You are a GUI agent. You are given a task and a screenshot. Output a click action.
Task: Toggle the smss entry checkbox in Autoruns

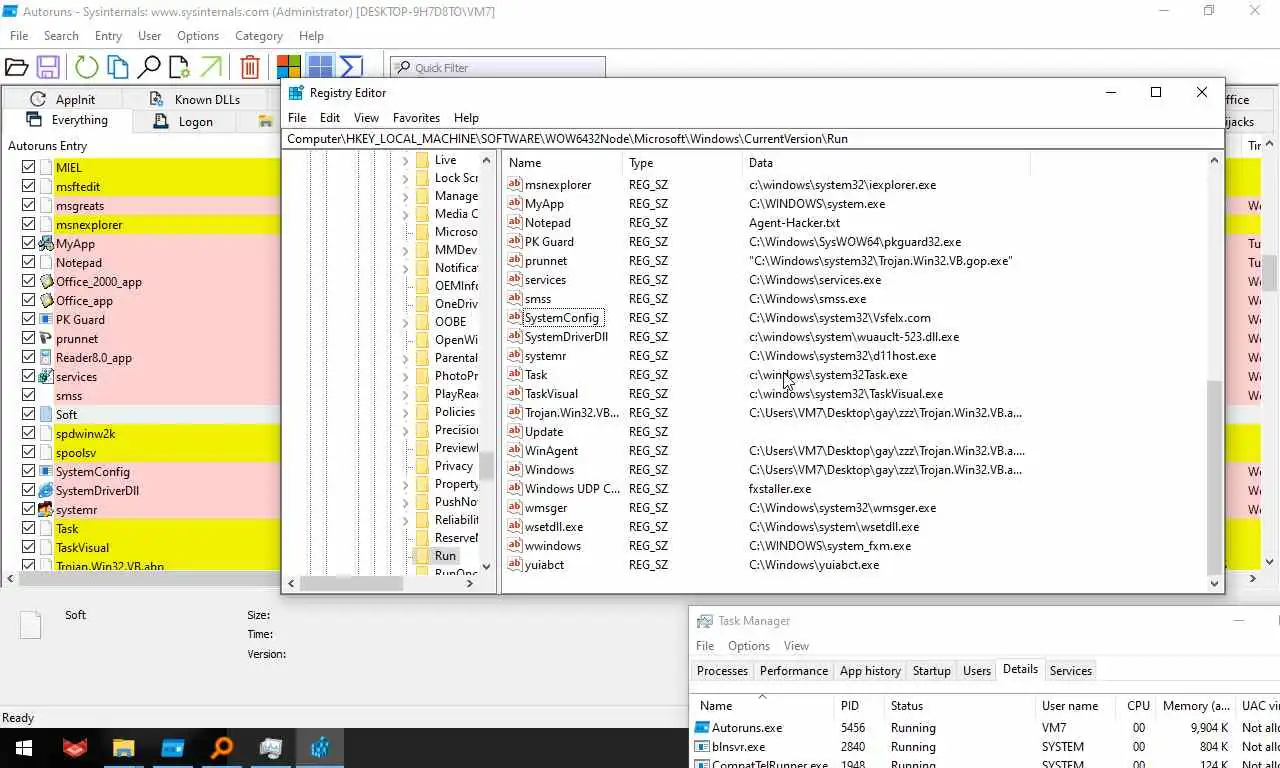point(28,395)
